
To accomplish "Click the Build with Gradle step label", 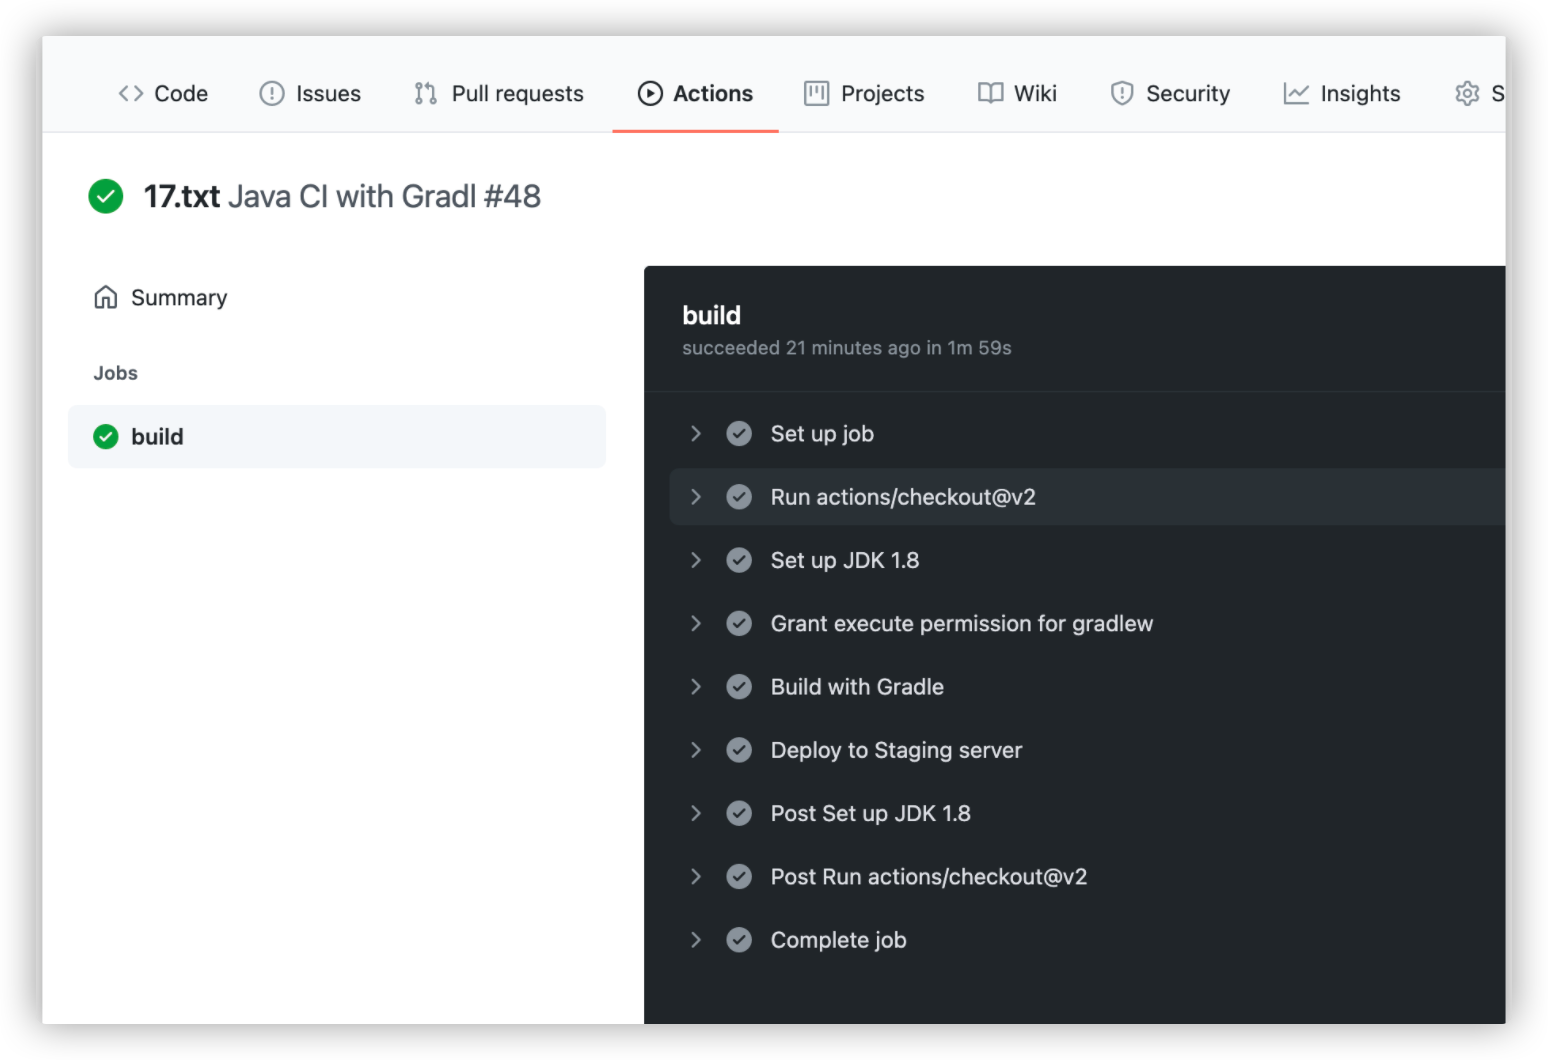I will coord(857,686).
